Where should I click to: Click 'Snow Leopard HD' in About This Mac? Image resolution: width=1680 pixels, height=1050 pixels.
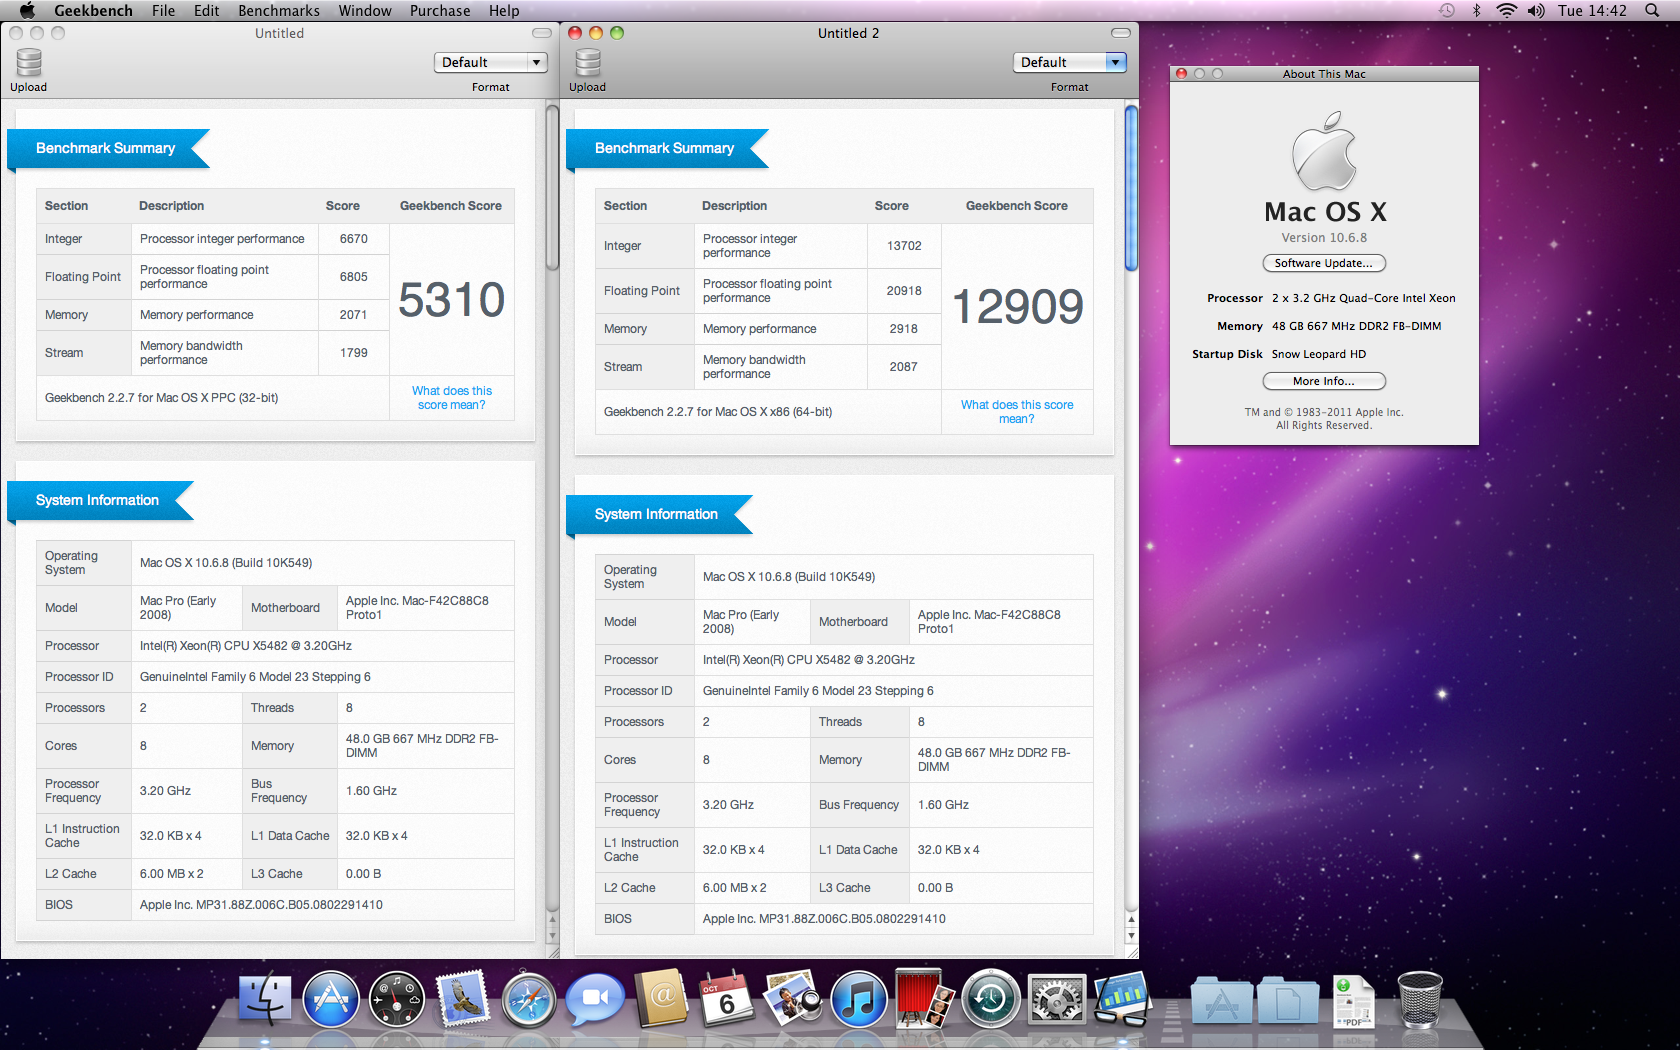pos(1318,354)
